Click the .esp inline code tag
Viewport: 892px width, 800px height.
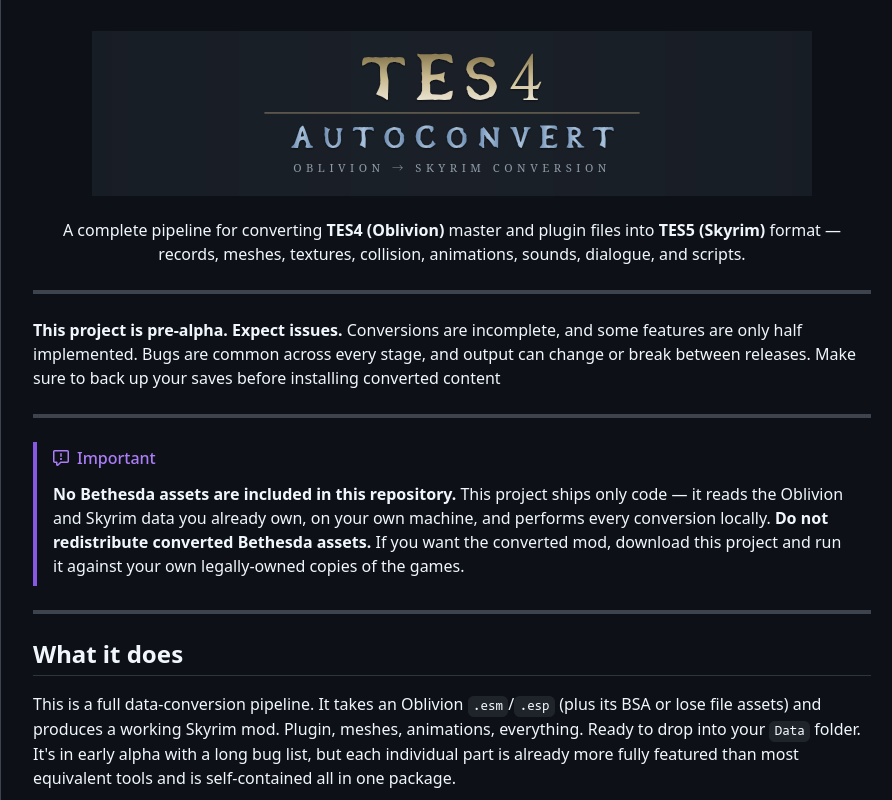pyautogui.click(x=534, y=706)
